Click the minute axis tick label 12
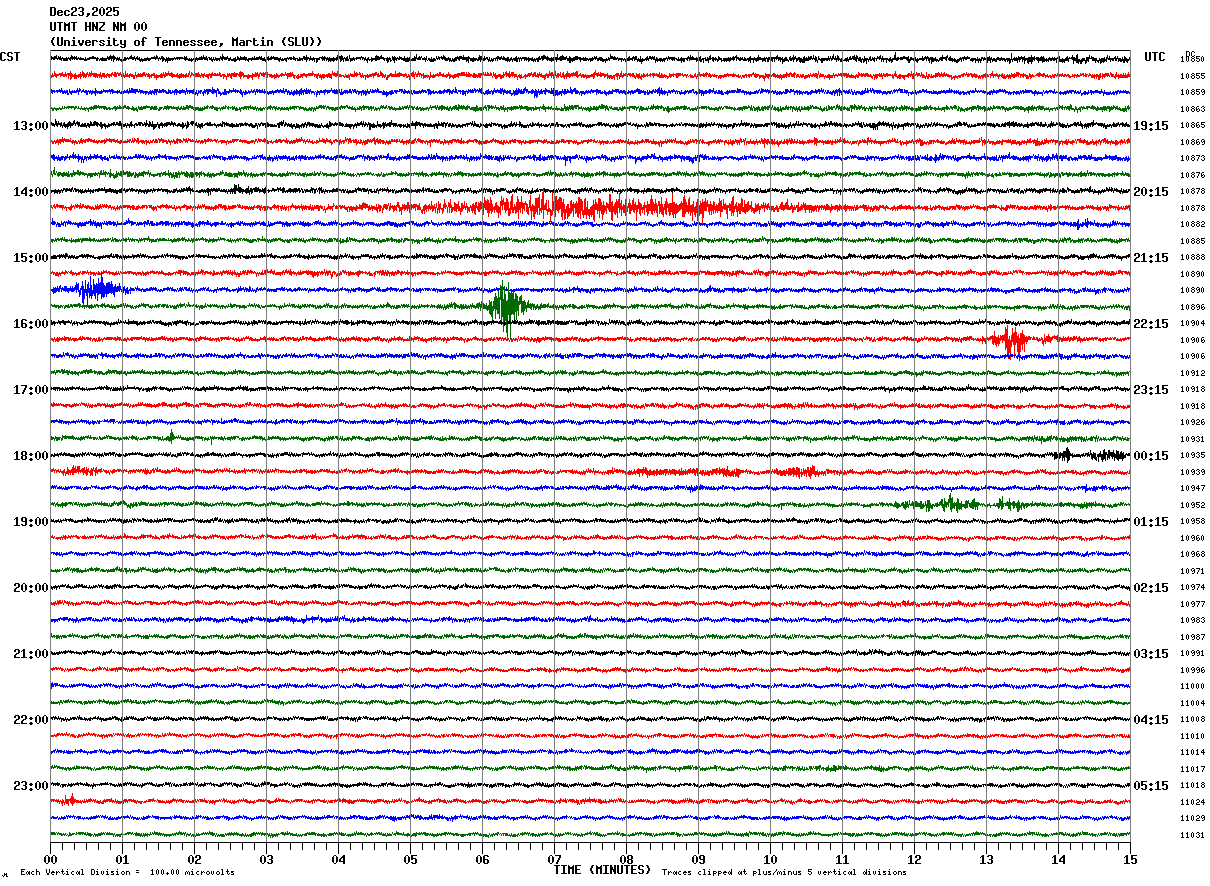 coord(914,859)
